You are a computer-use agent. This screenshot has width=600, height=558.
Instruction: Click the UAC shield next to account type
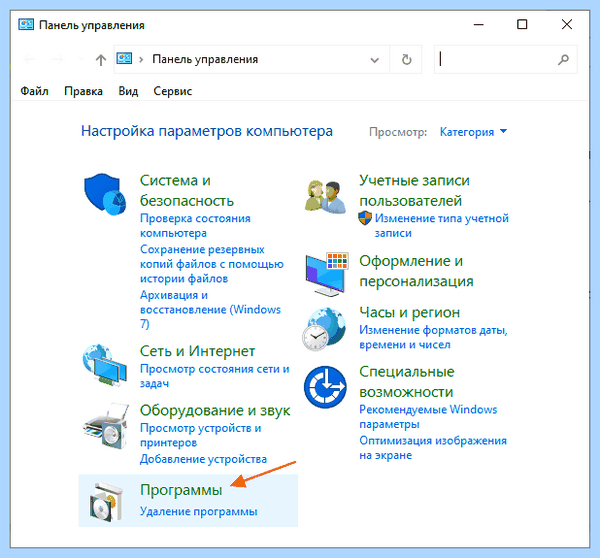pos(365,218)
